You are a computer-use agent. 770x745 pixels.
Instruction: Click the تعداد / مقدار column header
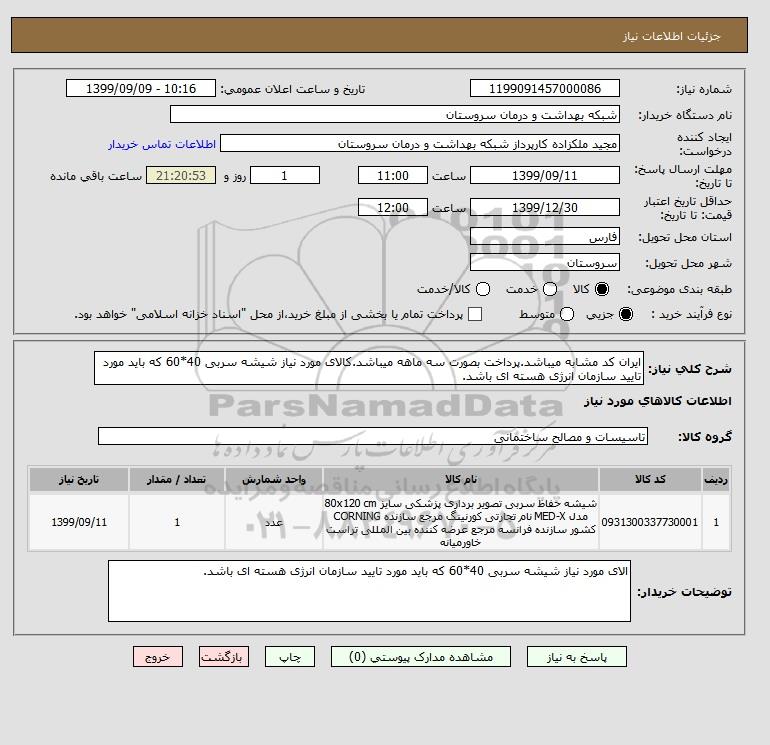[x=177, y=479]
